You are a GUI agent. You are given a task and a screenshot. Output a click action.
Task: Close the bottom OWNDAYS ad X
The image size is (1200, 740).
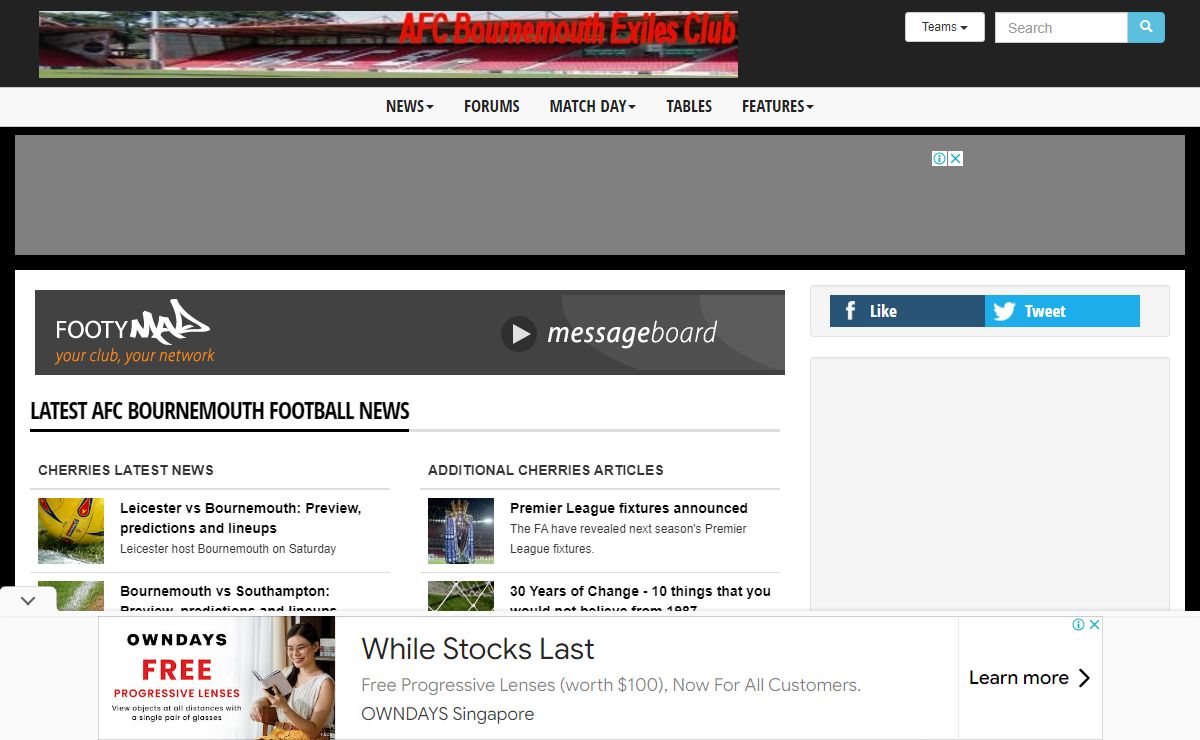[1094, 624]
